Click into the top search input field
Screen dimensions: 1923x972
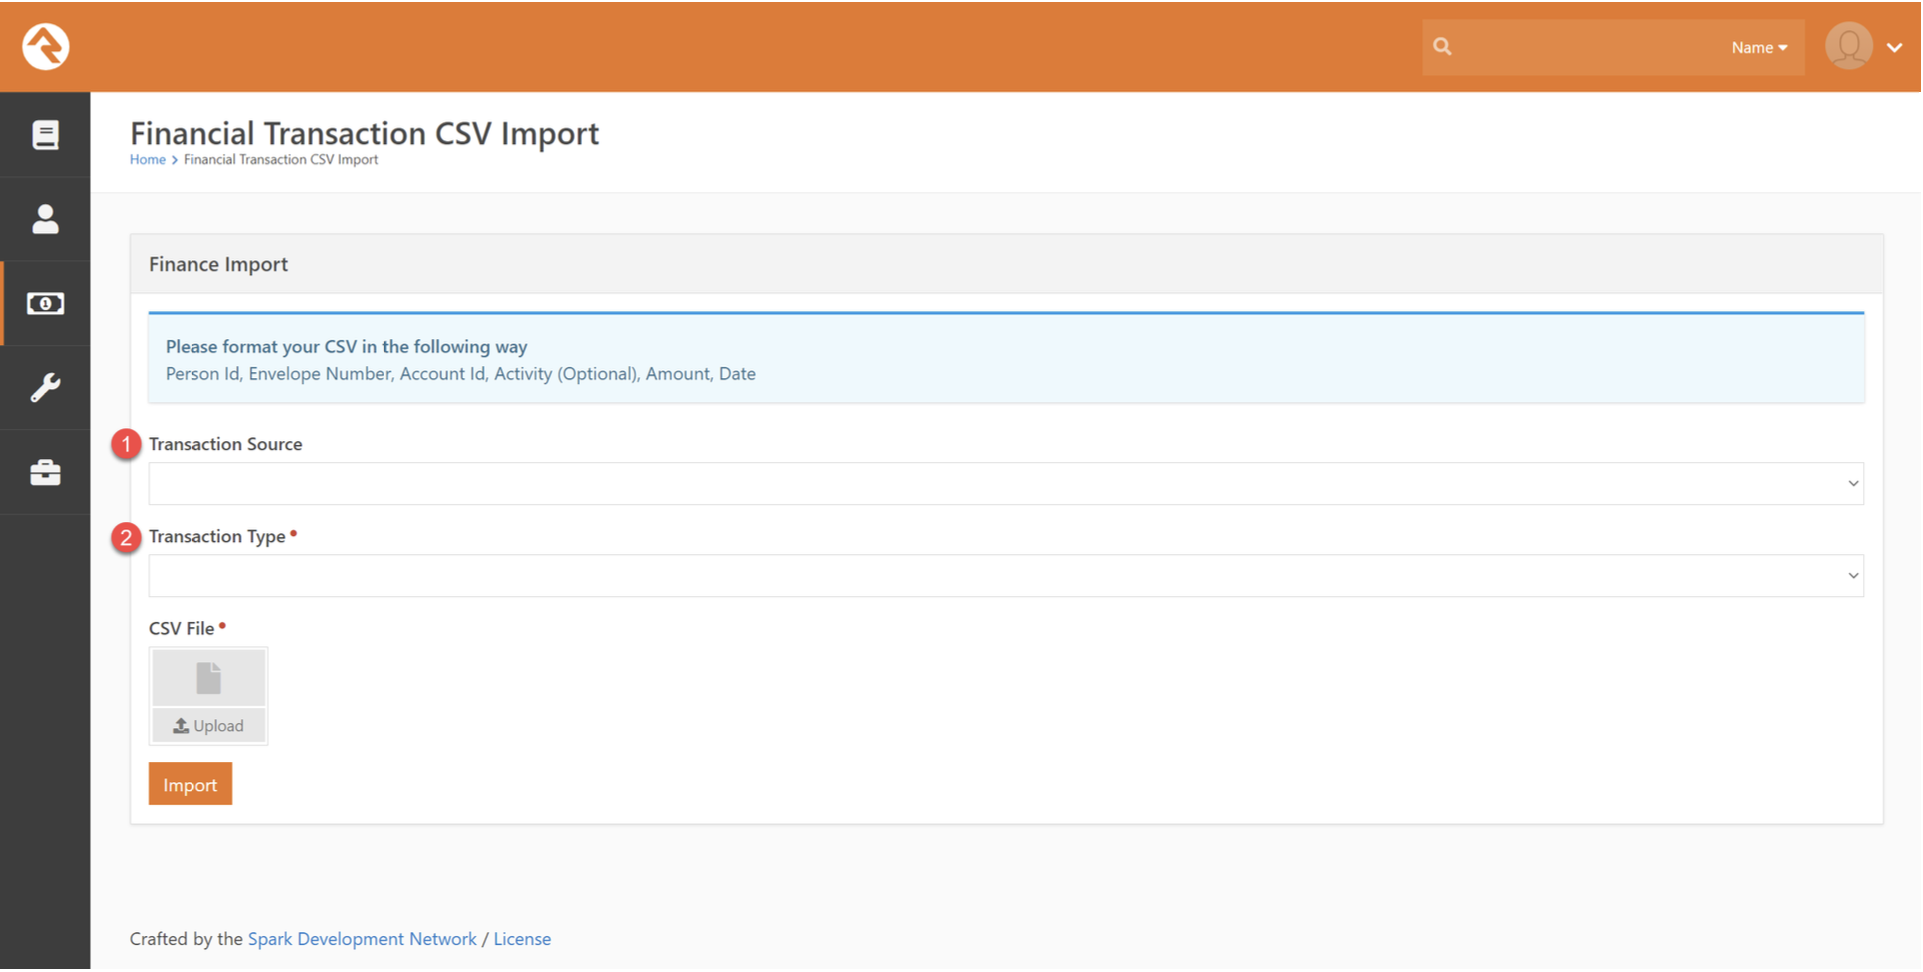tap(1585, 47)
